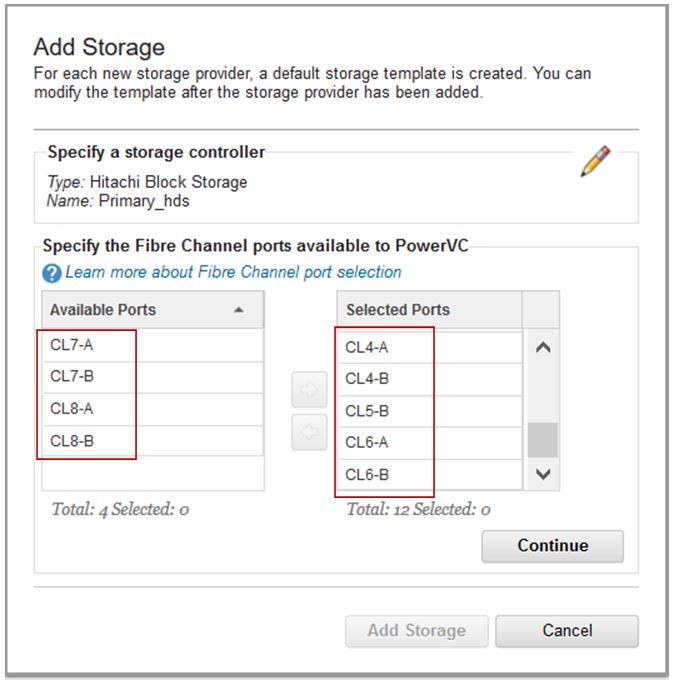Click the right arrow to move ports to Selected
Image resolution: width=674 pixels, height=681 pixels.
pos(309,390)
